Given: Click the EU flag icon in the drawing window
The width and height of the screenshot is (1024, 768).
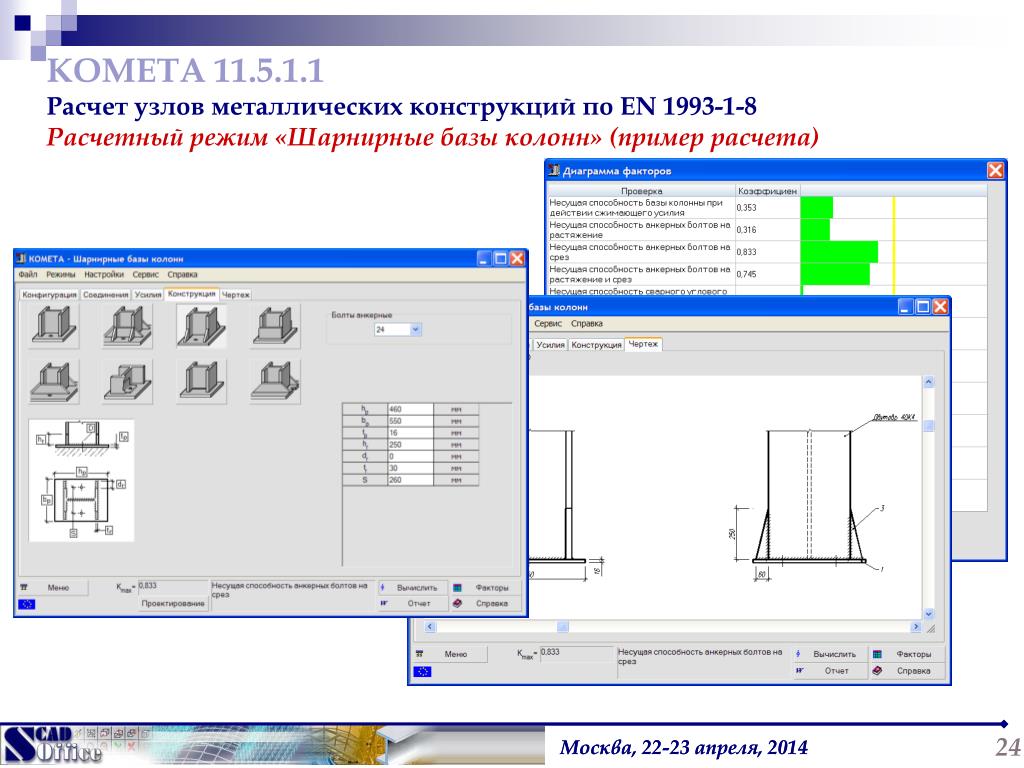Looking at the screenshot, I should (423, 671).
